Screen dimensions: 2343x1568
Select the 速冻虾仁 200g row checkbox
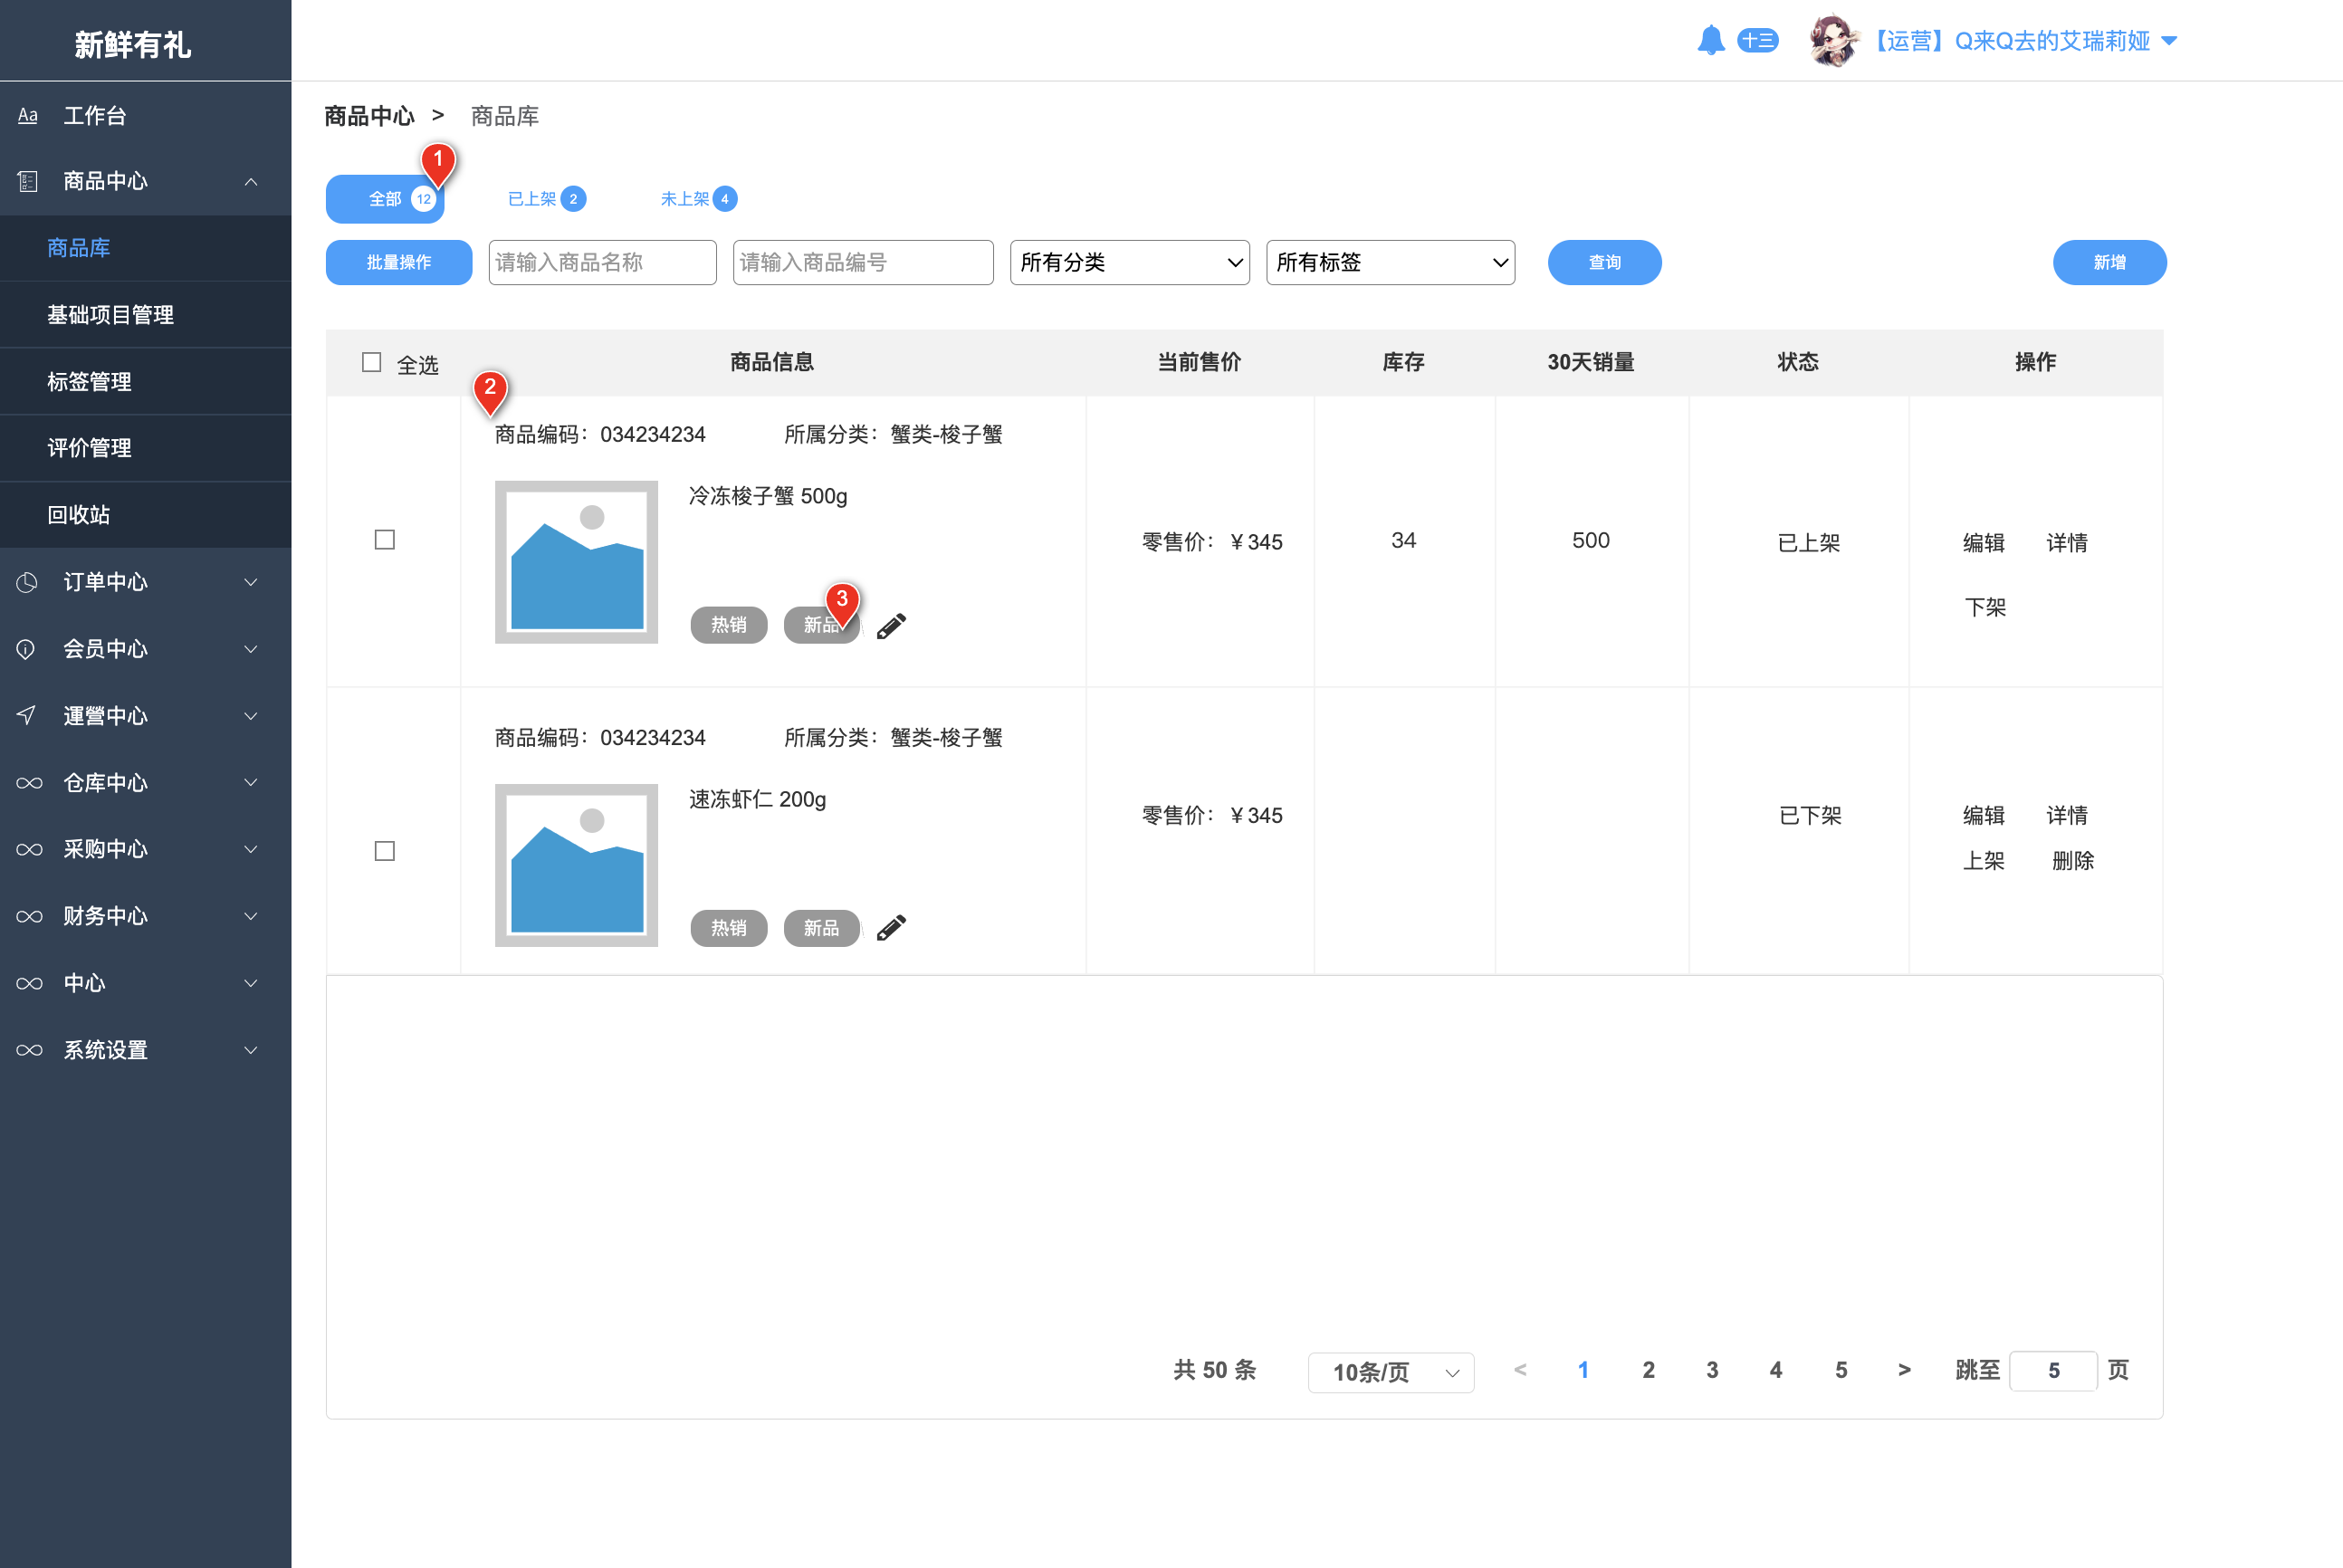[385, 851]
